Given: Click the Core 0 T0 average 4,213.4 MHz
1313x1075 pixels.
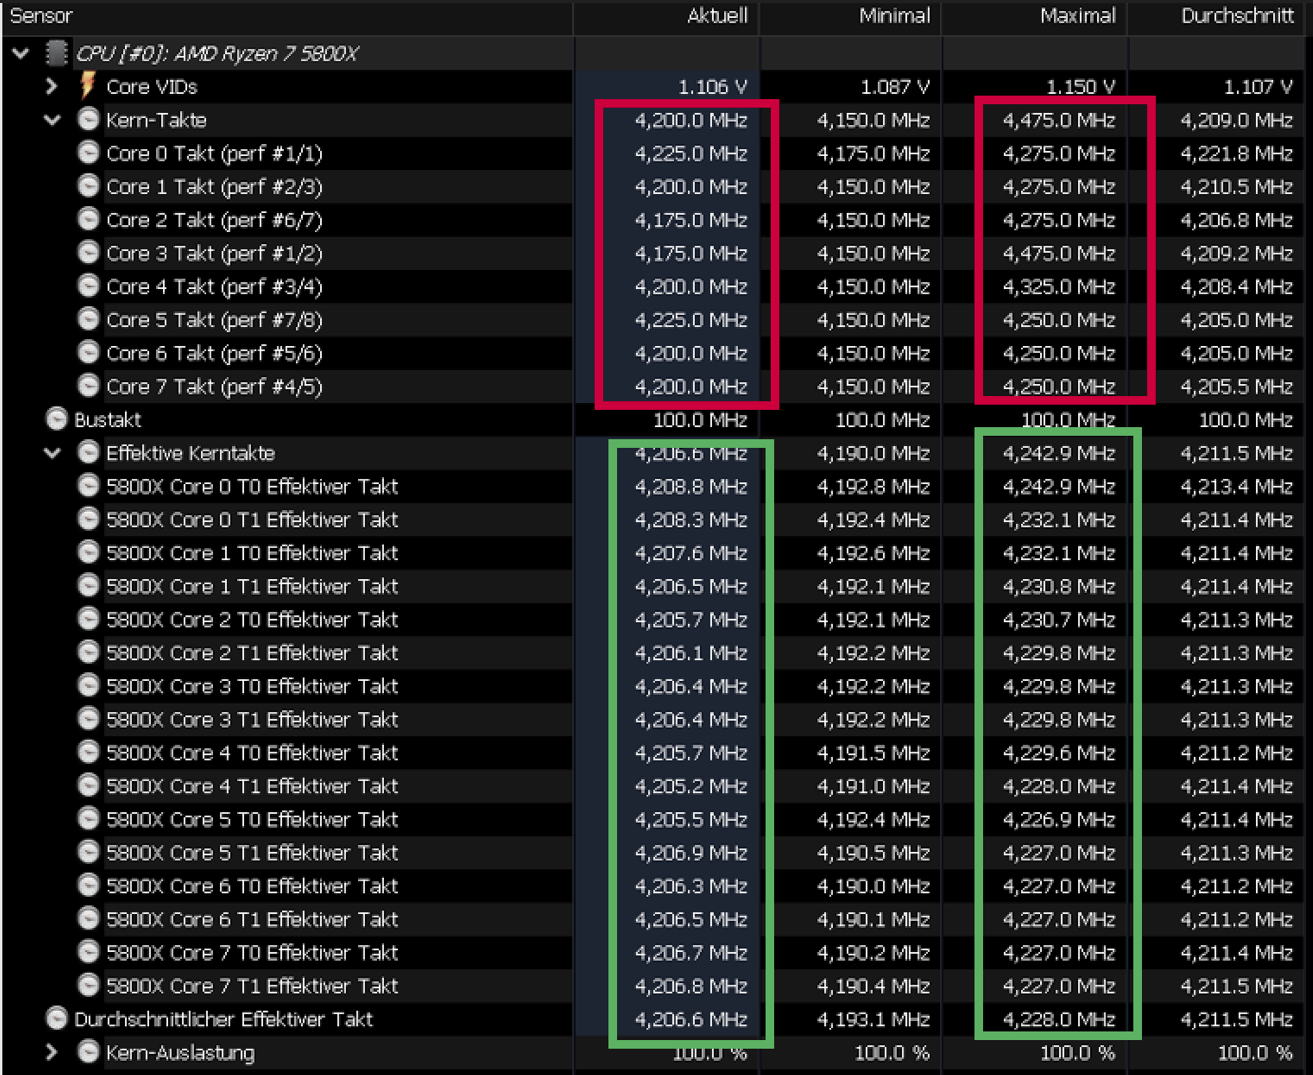Looking at the screenshot, I should (x=1236, y=486).
